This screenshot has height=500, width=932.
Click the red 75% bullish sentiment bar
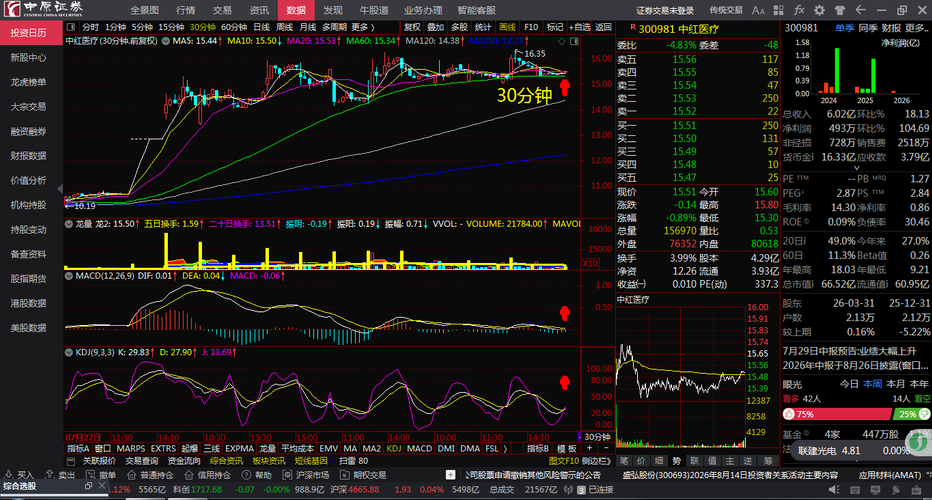(x=837, y=414)
